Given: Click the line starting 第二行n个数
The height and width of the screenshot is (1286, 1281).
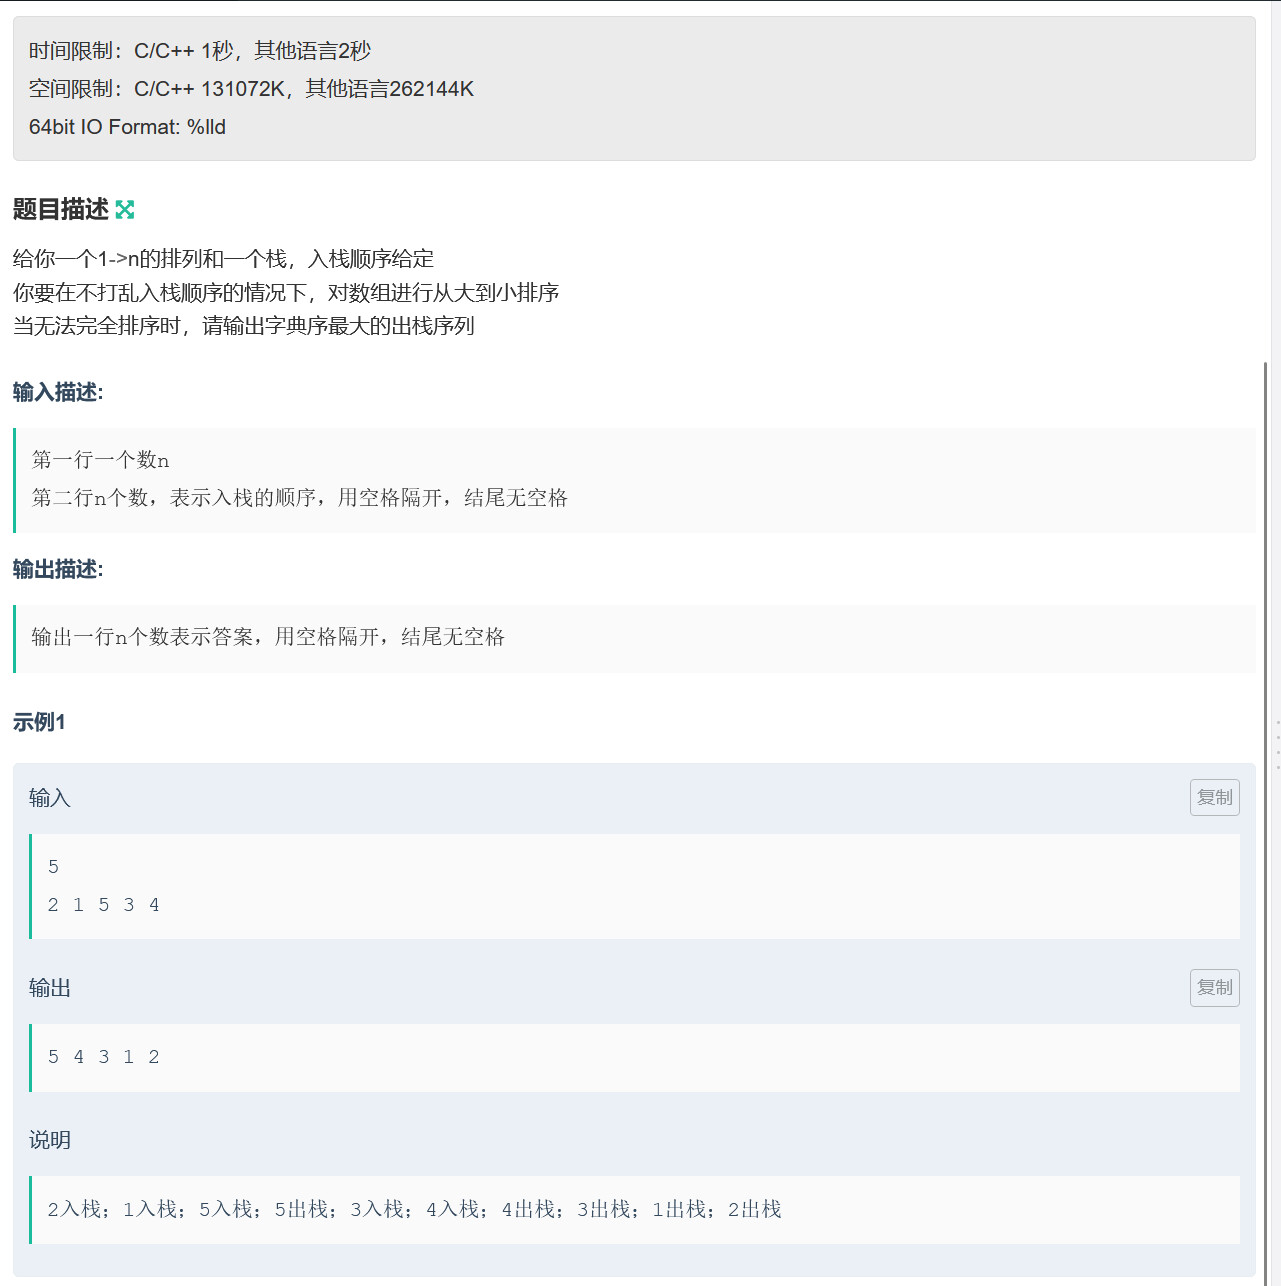Looking at the screenshot, I should [x=300, y=498].
